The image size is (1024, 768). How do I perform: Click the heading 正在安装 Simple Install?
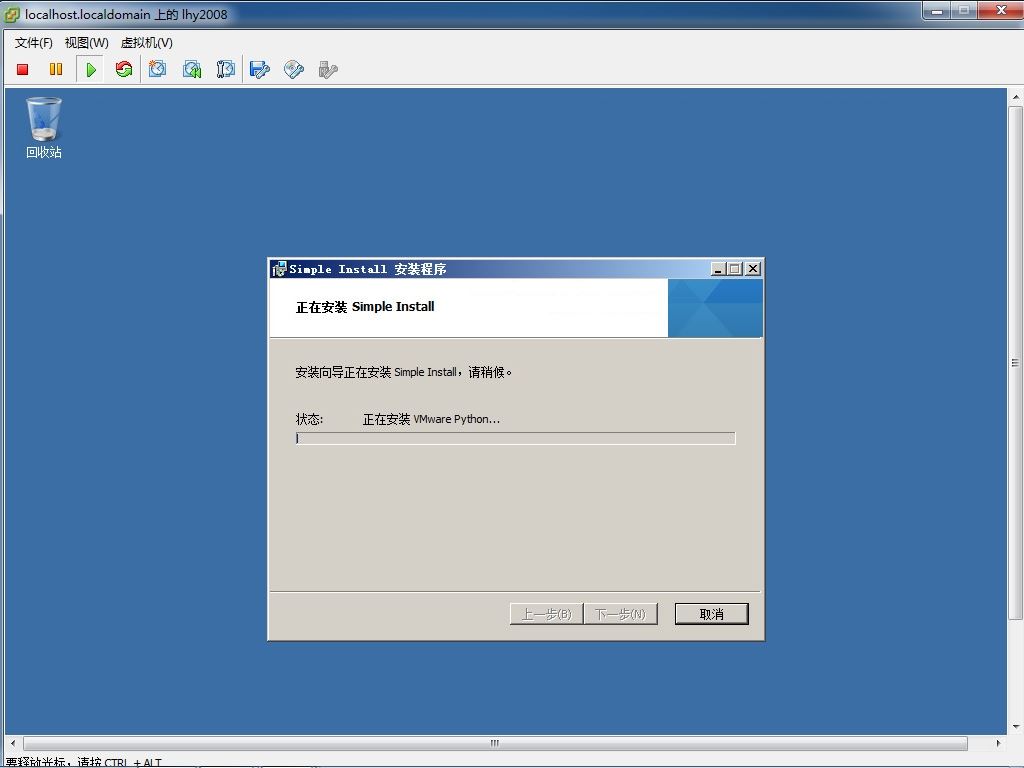coord(365,307)
